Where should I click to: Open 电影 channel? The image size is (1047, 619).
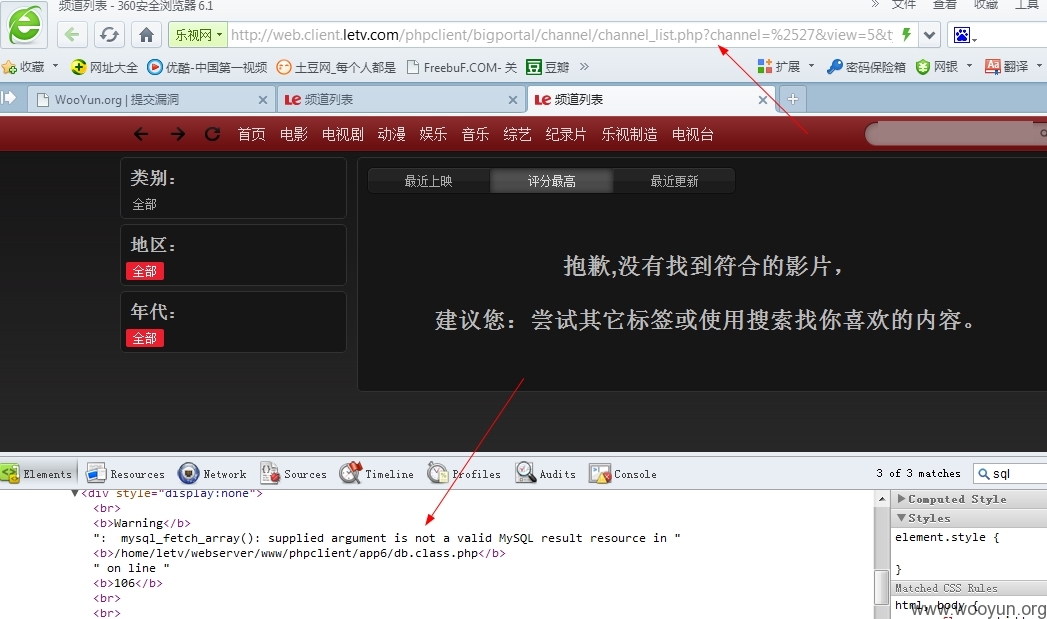(x=294, y=134)
